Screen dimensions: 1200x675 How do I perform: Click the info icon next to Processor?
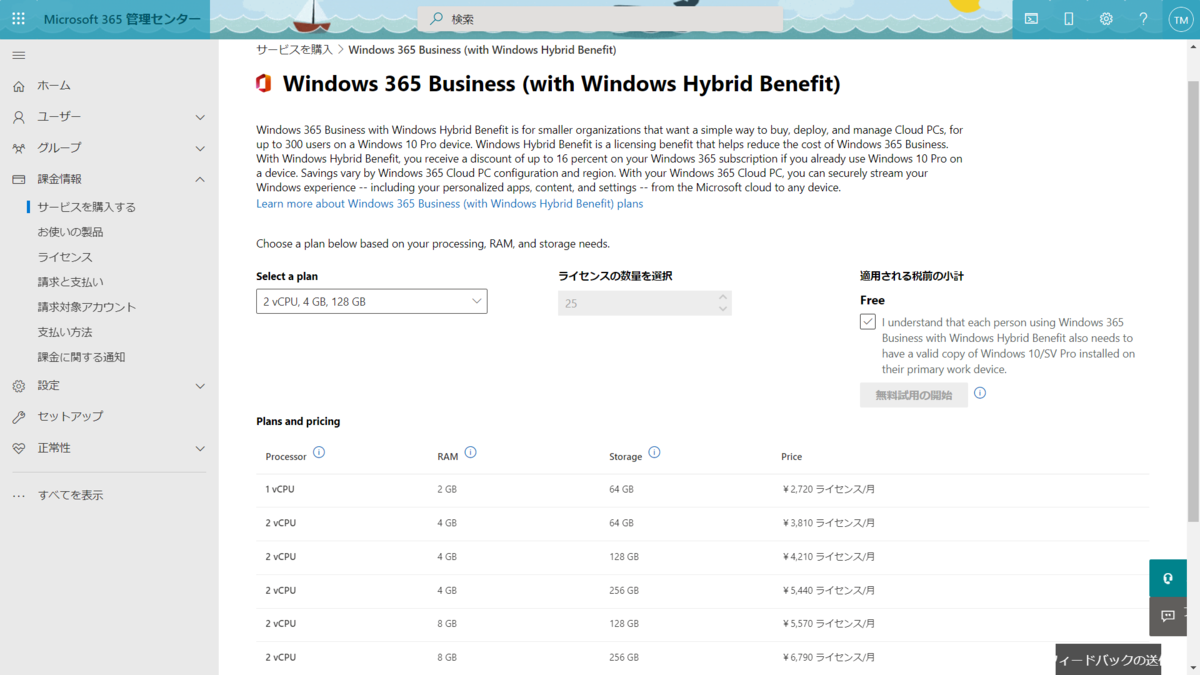pos(319,452)
